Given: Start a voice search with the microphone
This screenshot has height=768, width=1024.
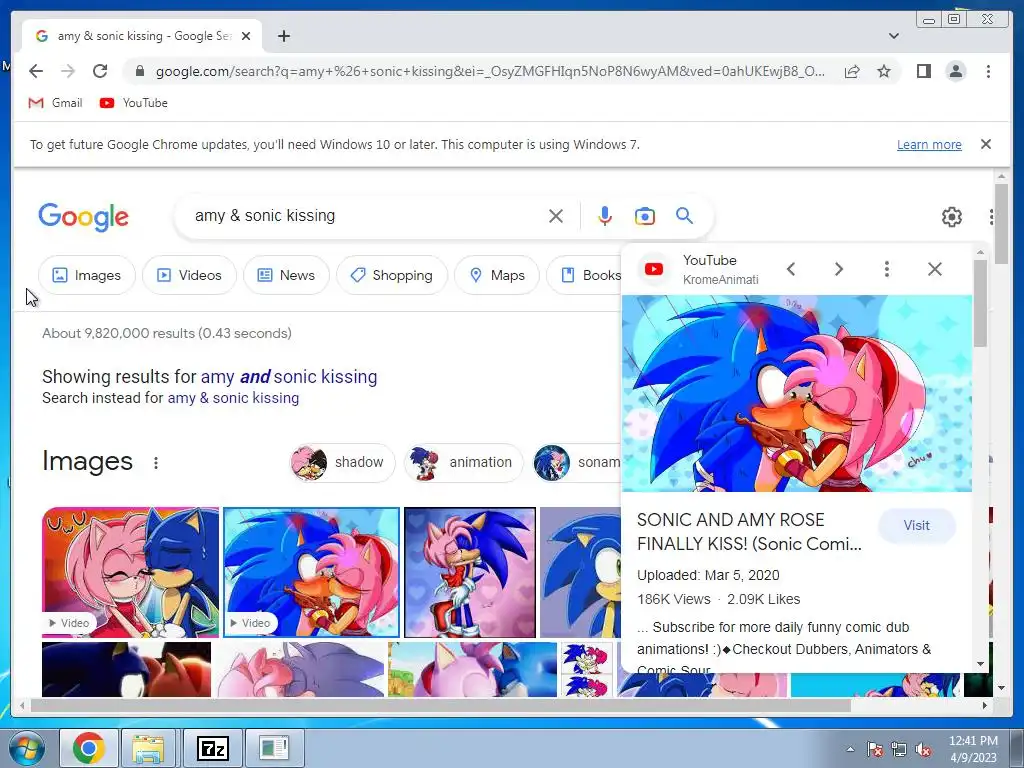Looking at the screenshot, I should [x=605, y=216].
